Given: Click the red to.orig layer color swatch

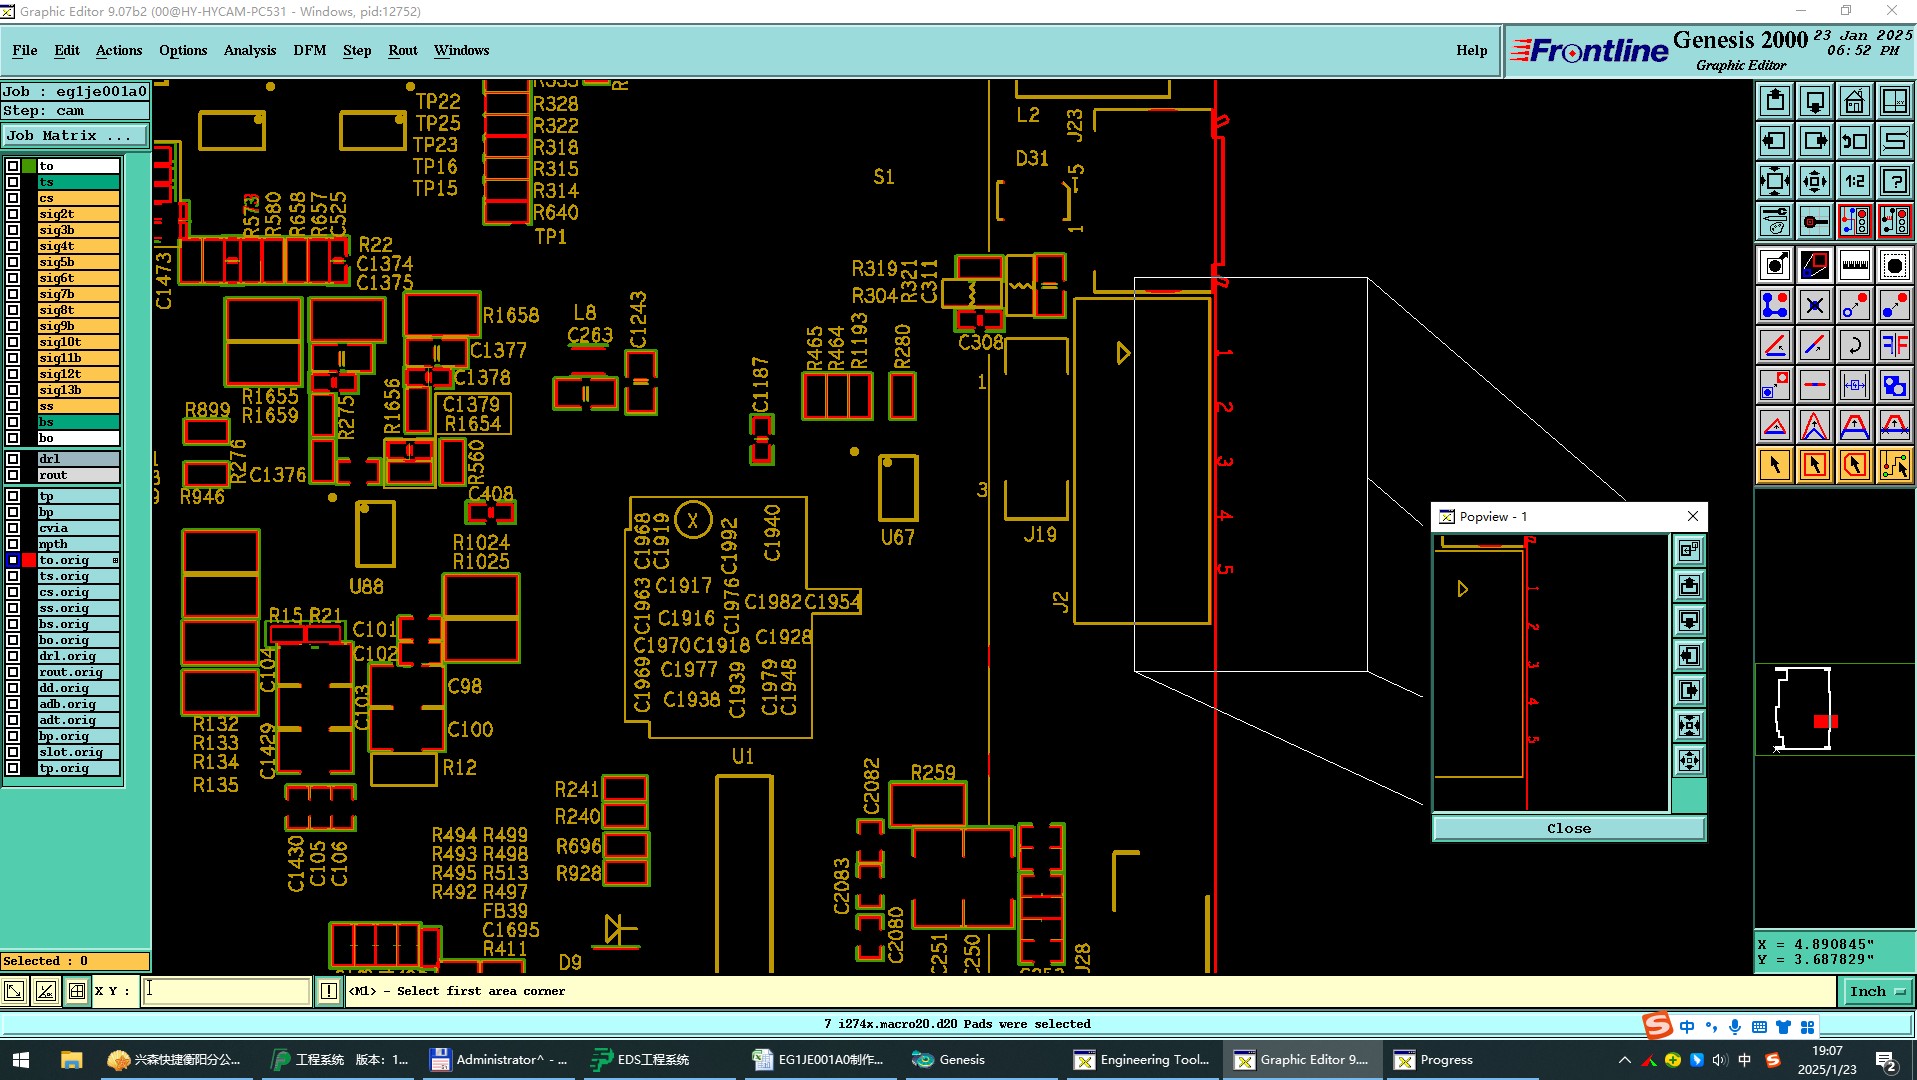Looking at the screenshot, I should pyautogui.click(x=29, y=560).
